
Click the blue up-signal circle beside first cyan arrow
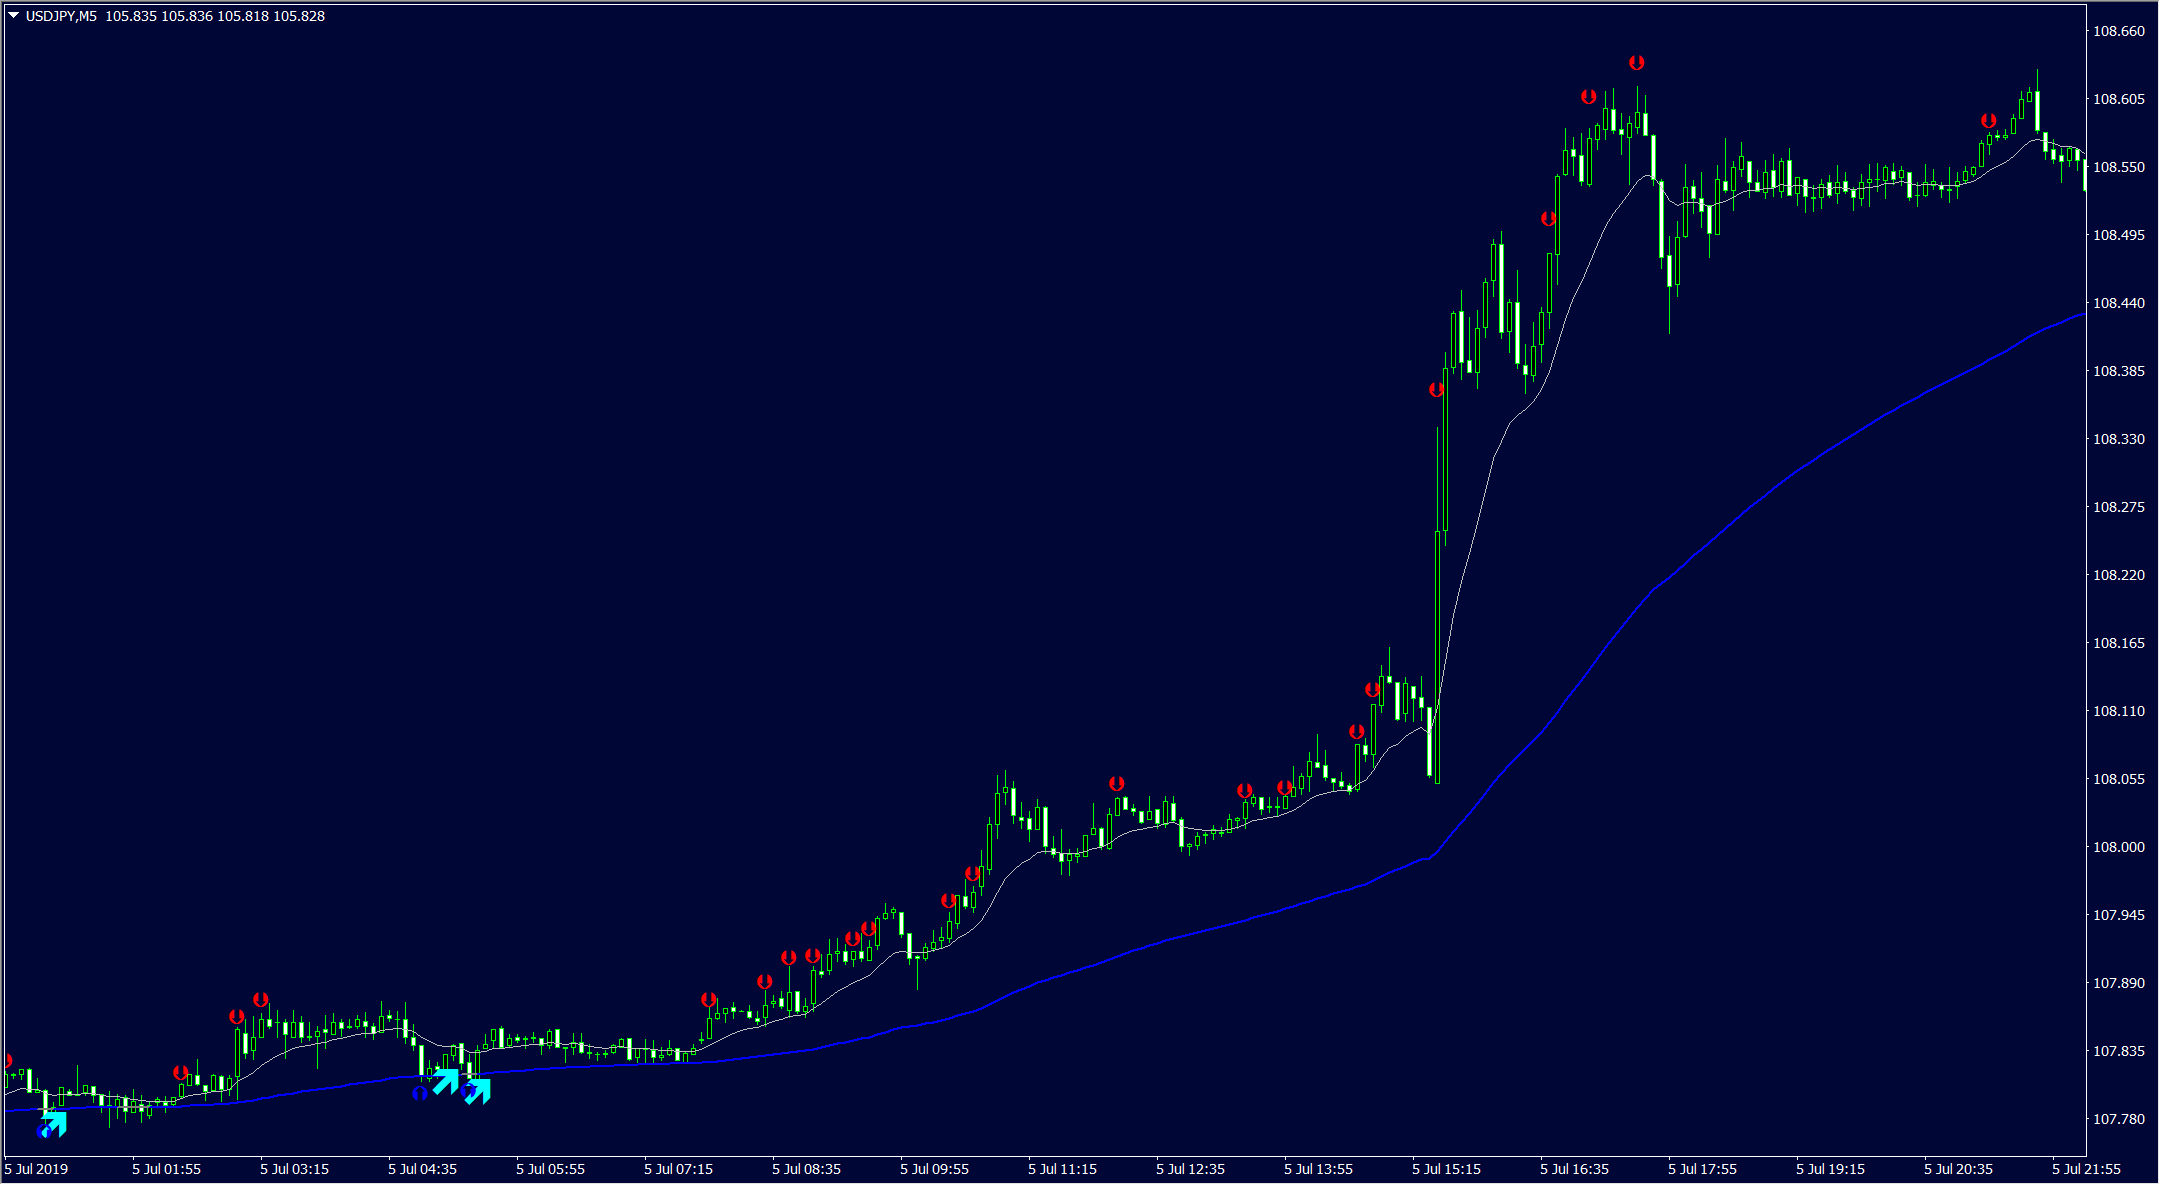tap(43, 1132)
